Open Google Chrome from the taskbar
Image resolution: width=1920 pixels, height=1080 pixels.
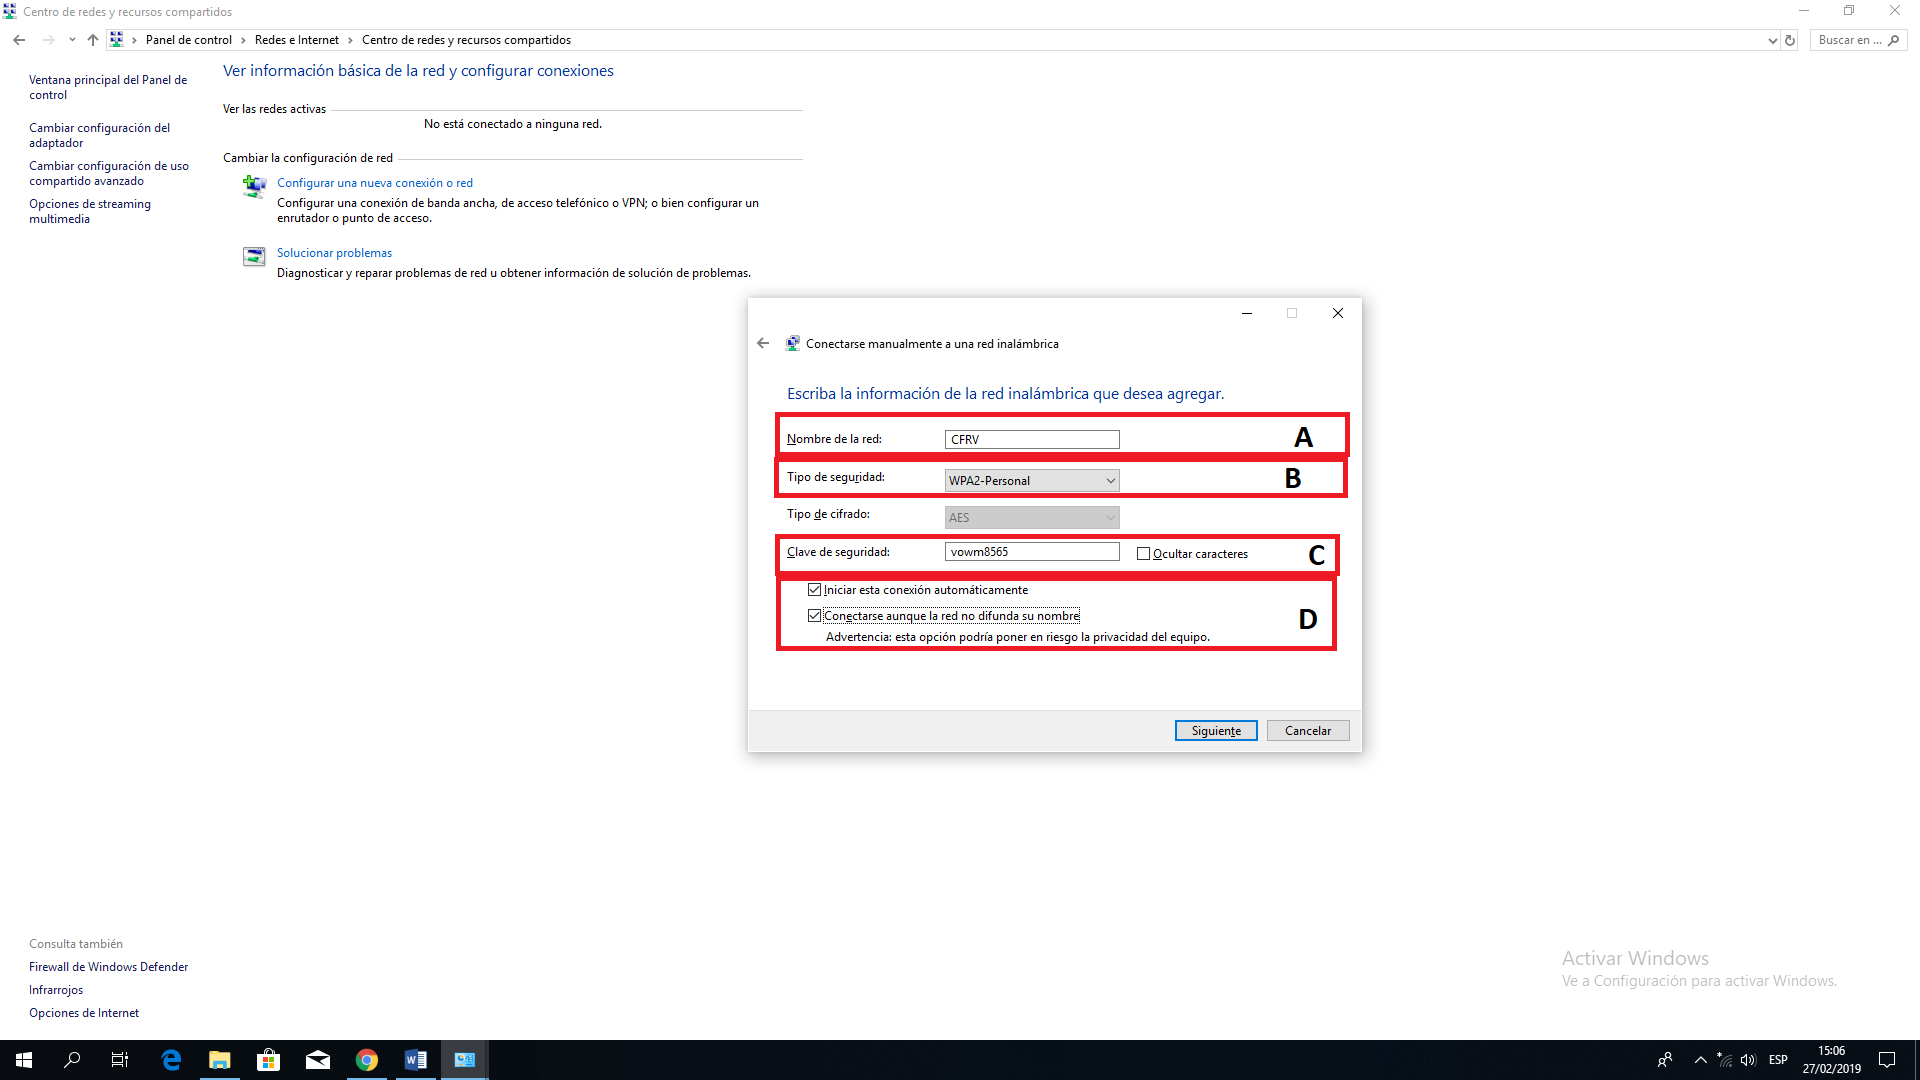tap(367, 1060)
